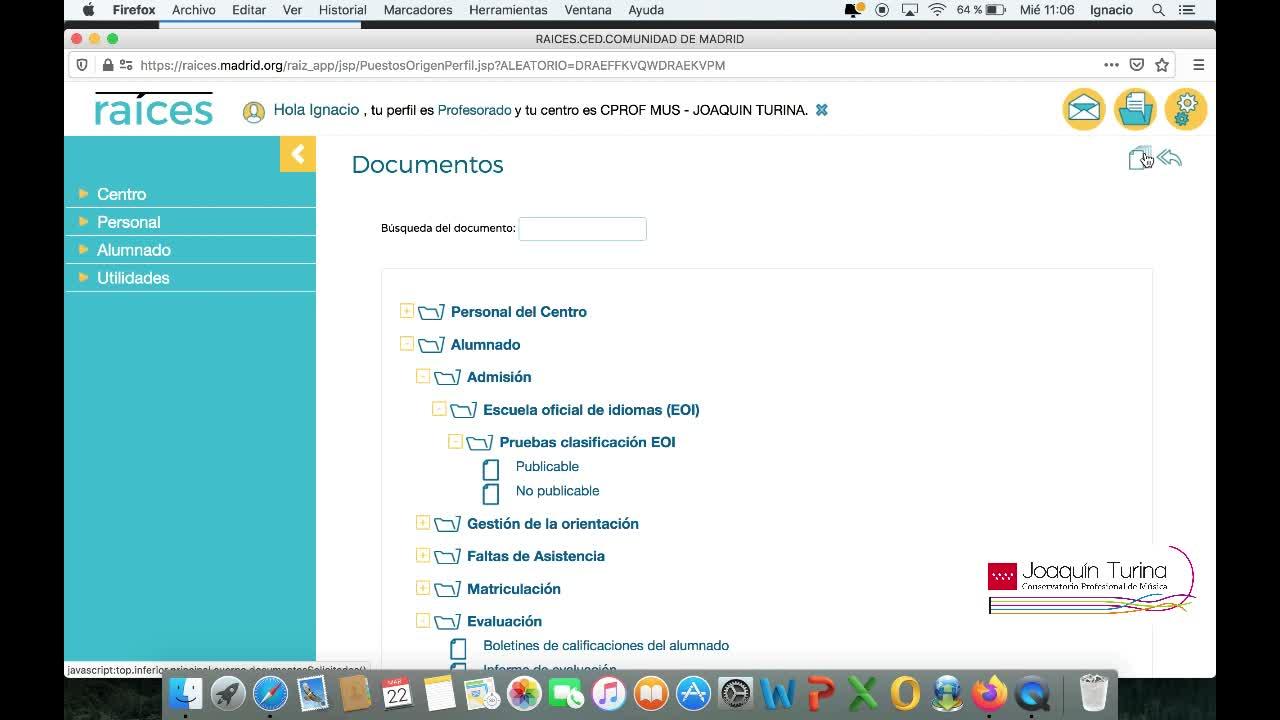The width and height of the screenshot is (1280, 720).
Task: Click the Evaluación folder label
Action: [504, 622]
